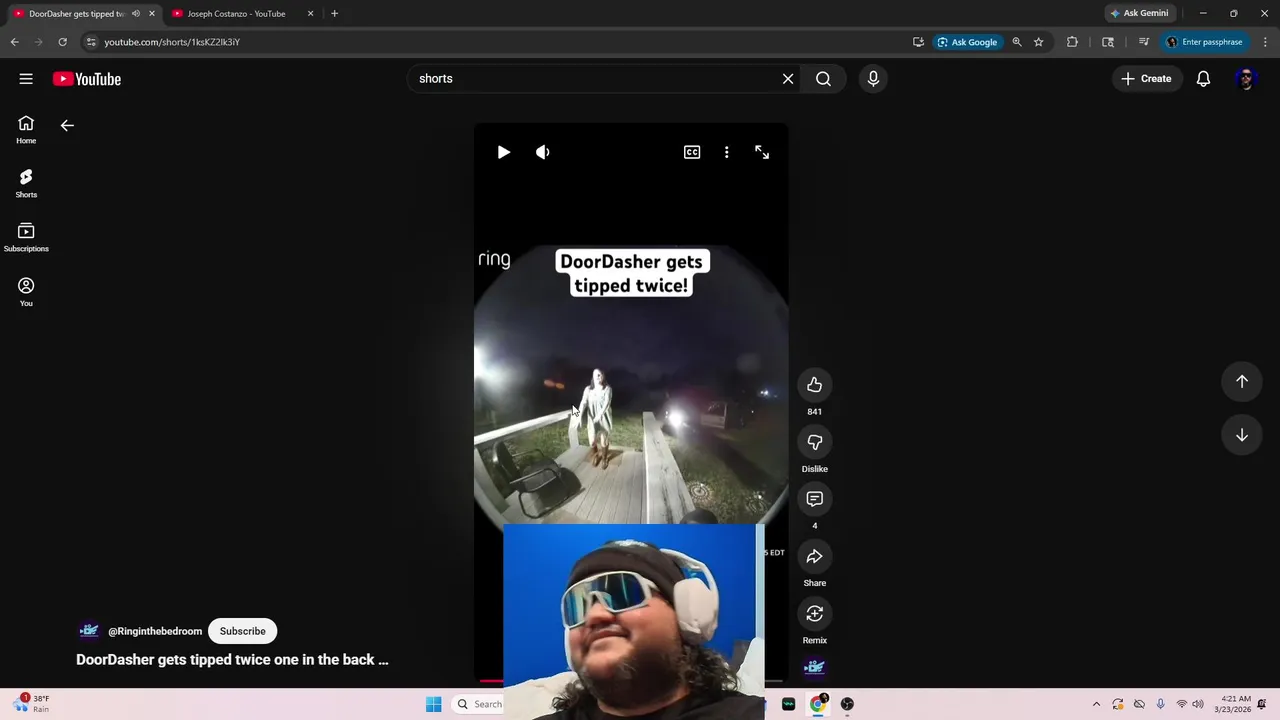Open the Chrome taskbar icon
The image size is (1280, 720).
coord(818,704)
